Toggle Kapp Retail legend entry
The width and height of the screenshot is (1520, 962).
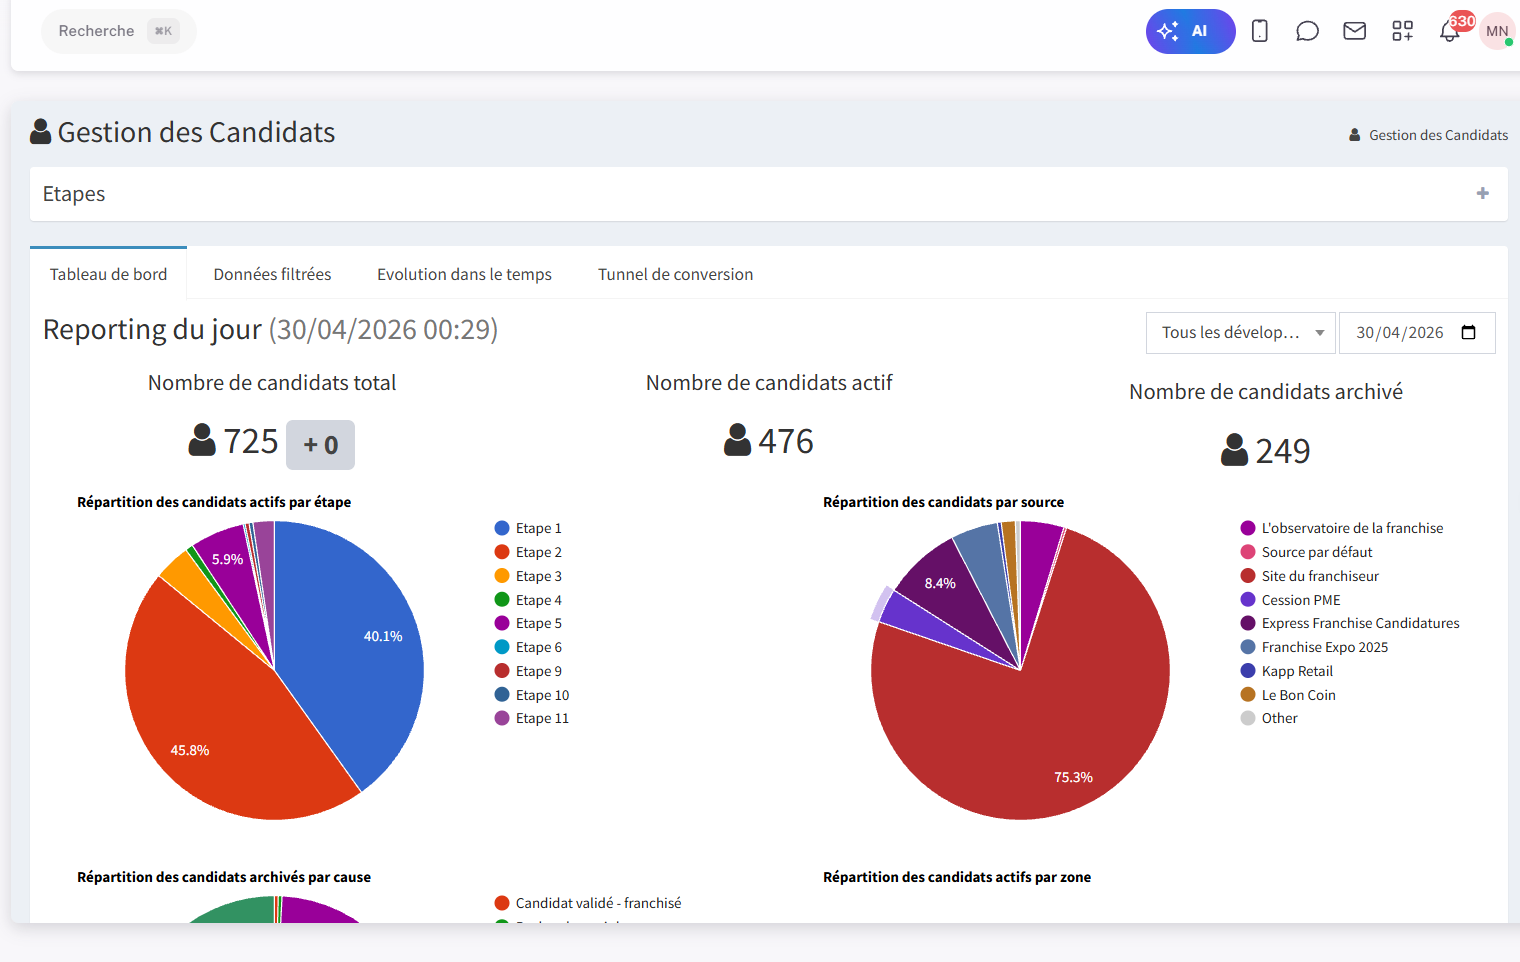click(1286, 671)
